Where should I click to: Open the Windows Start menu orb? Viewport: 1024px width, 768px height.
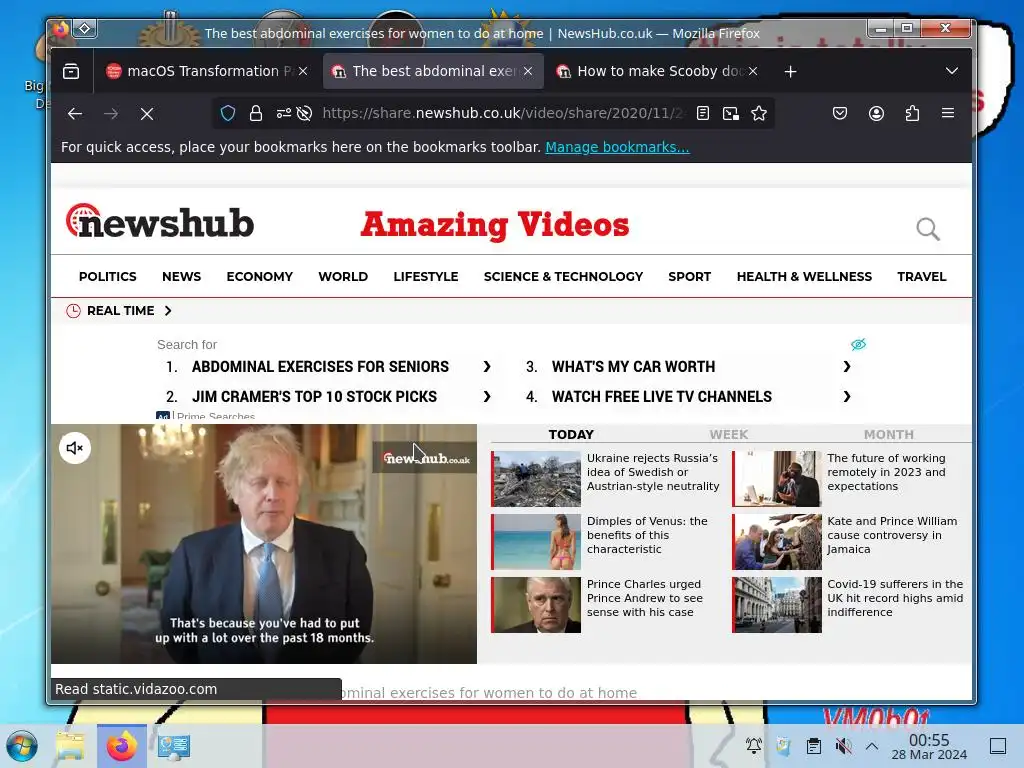22,746
